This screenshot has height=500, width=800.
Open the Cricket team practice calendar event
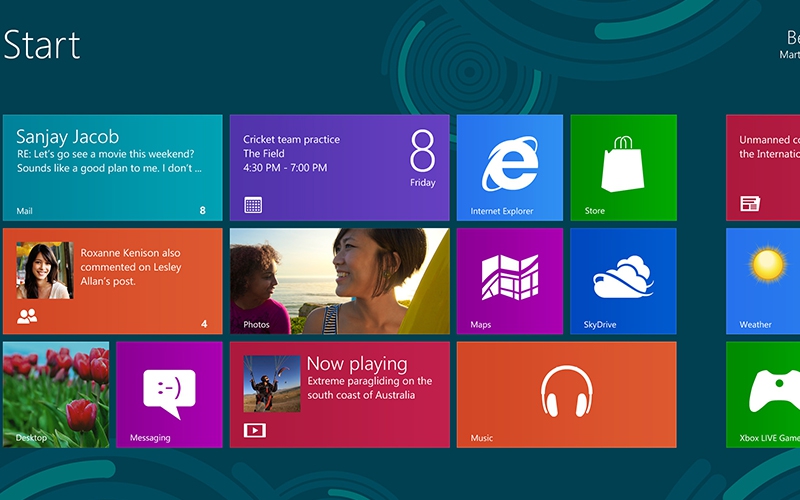tap(339, 167)
